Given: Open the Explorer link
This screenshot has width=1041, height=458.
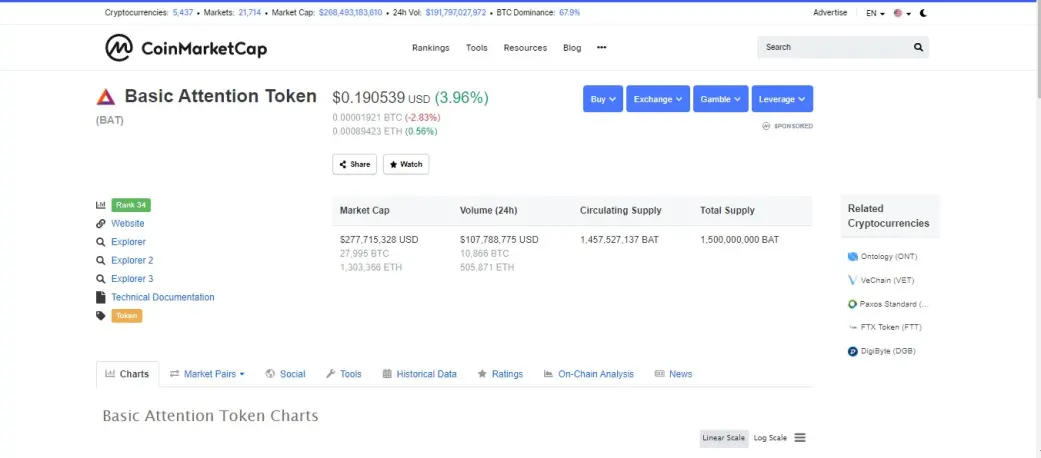Looking at the screenshot, I should [128, 242].
